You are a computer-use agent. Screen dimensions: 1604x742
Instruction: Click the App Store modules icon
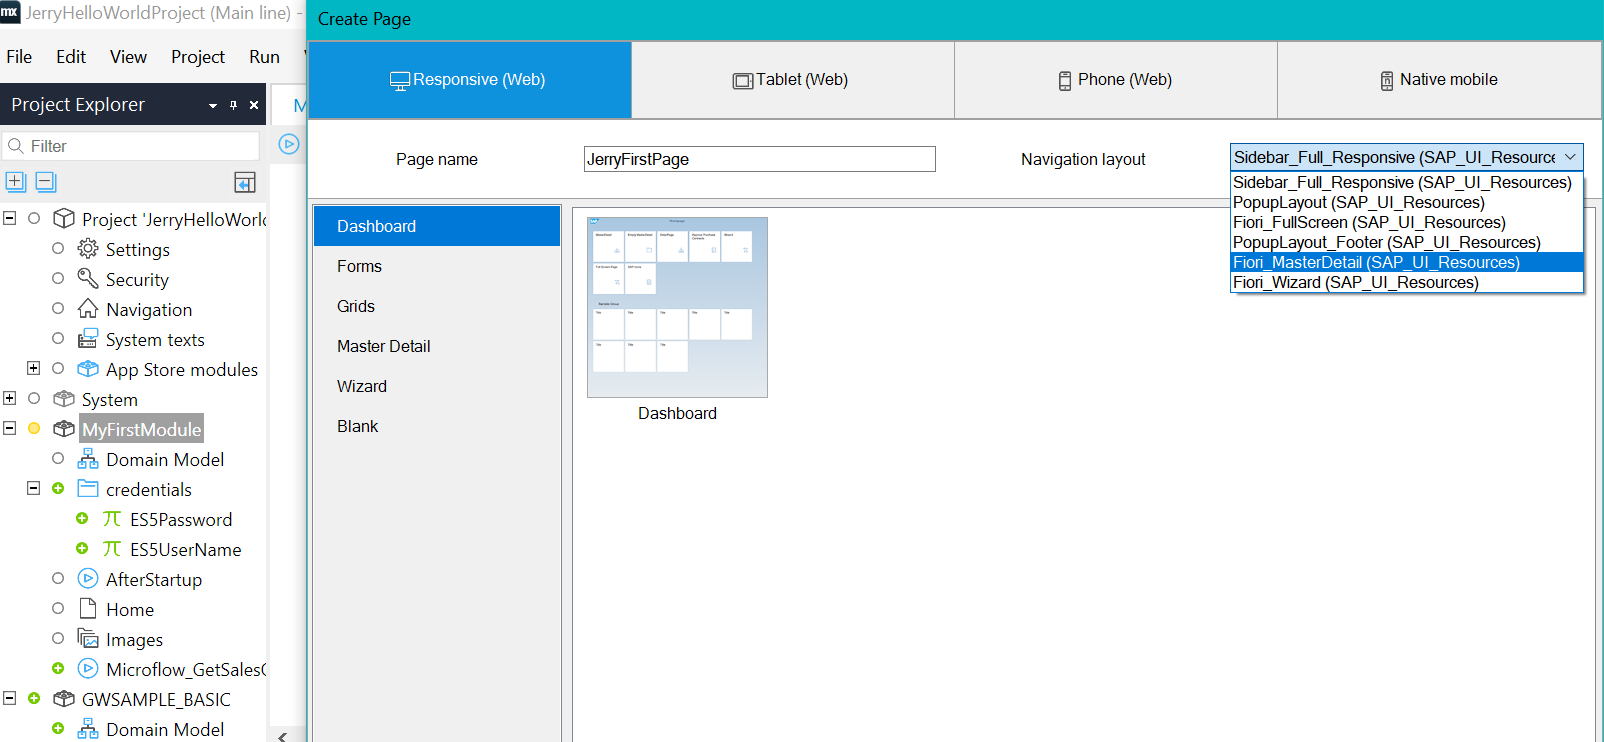(88, 369)
